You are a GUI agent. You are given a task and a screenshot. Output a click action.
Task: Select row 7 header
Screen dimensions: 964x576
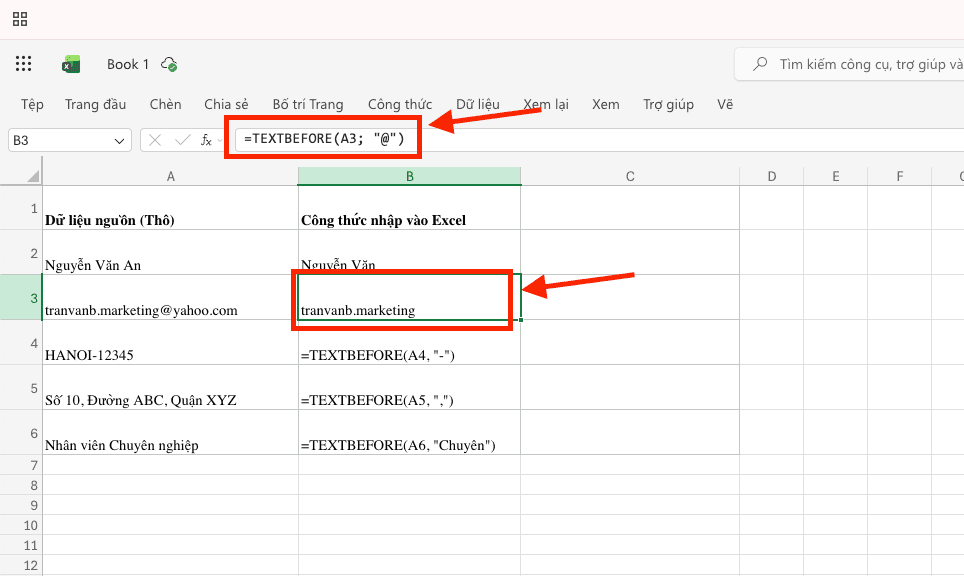(21, 465)
